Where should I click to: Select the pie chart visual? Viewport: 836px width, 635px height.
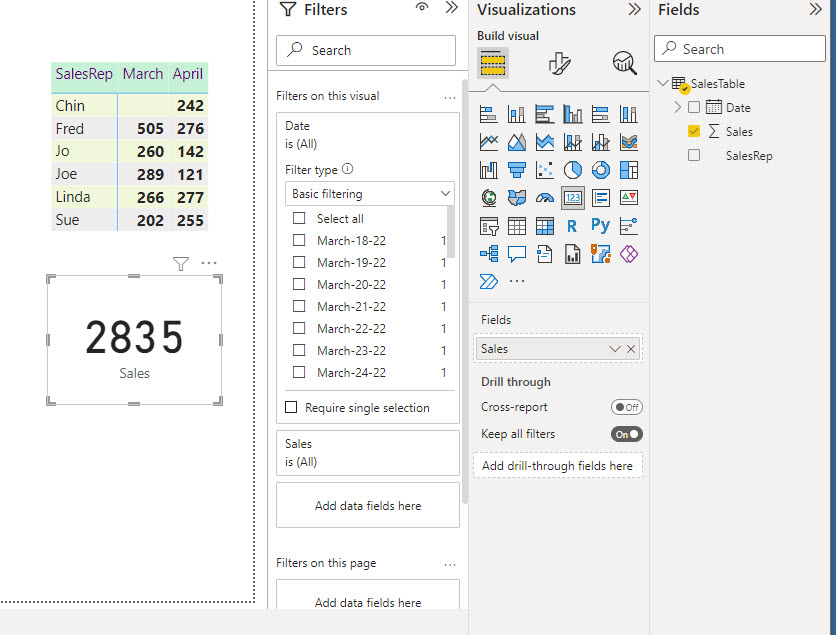[573, 170]
